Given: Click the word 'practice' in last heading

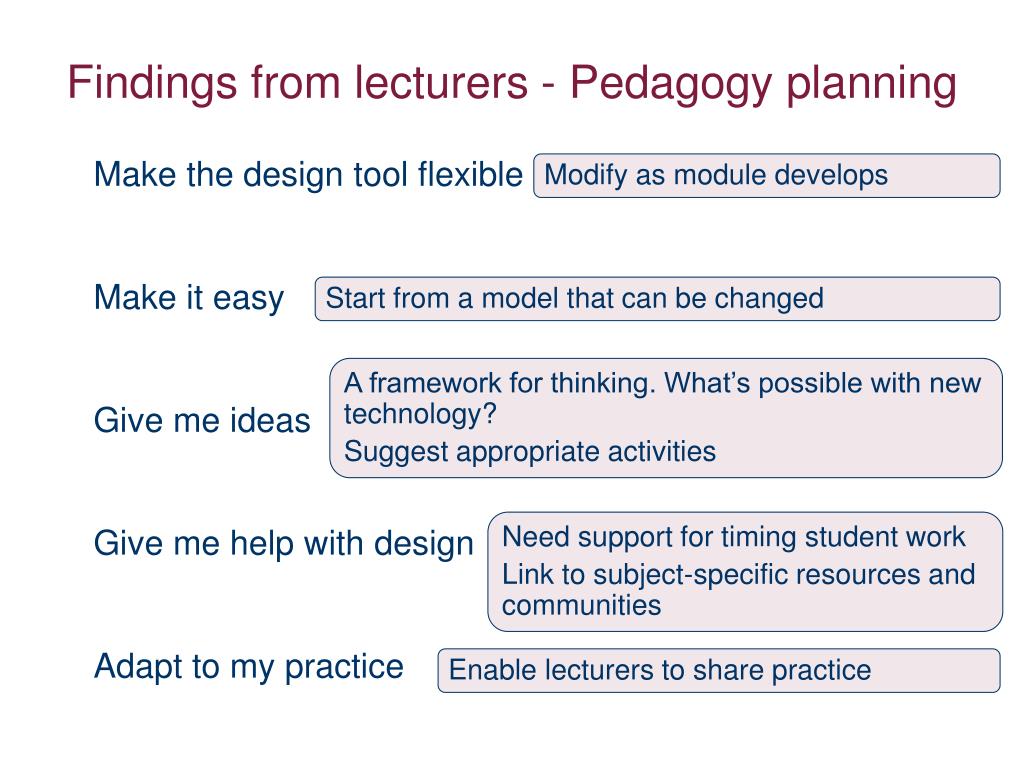Looking at the screenshot, I should [x=344, y=667].
